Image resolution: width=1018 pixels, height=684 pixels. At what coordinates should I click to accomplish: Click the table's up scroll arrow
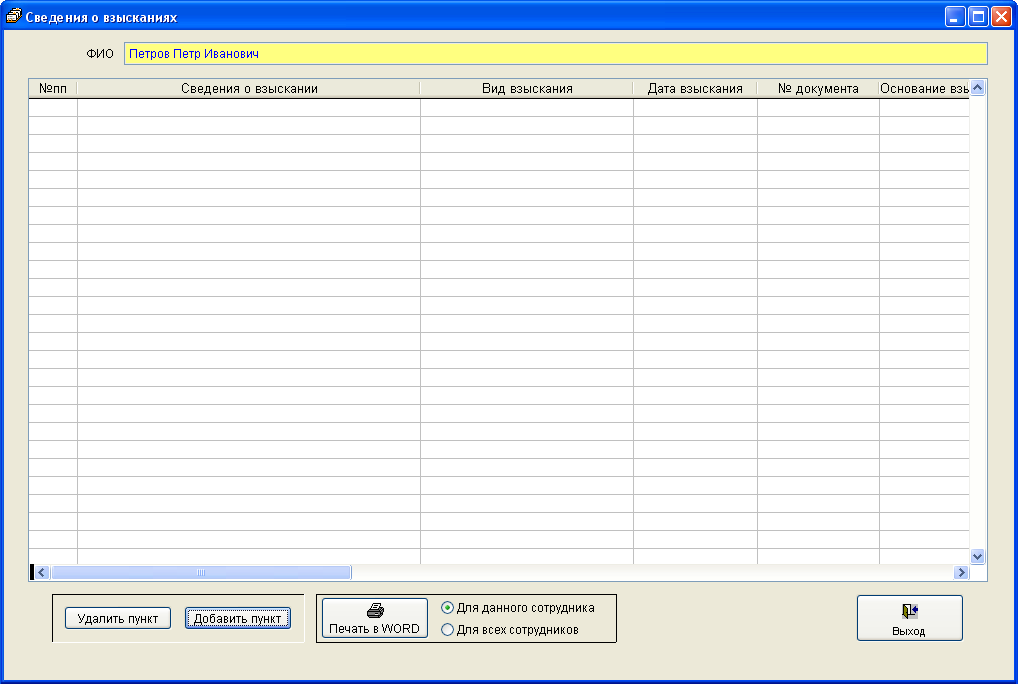pos(978,88)
